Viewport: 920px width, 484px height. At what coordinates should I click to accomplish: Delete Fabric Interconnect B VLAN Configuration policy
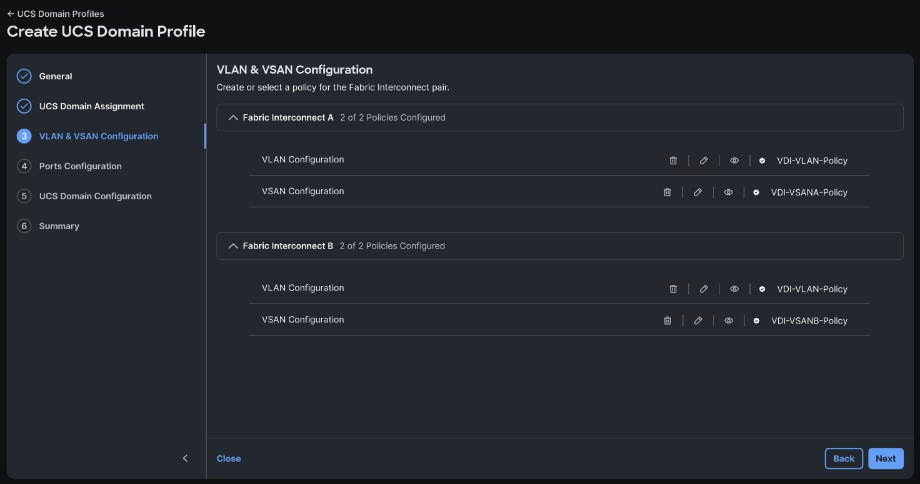coord(673,289)
